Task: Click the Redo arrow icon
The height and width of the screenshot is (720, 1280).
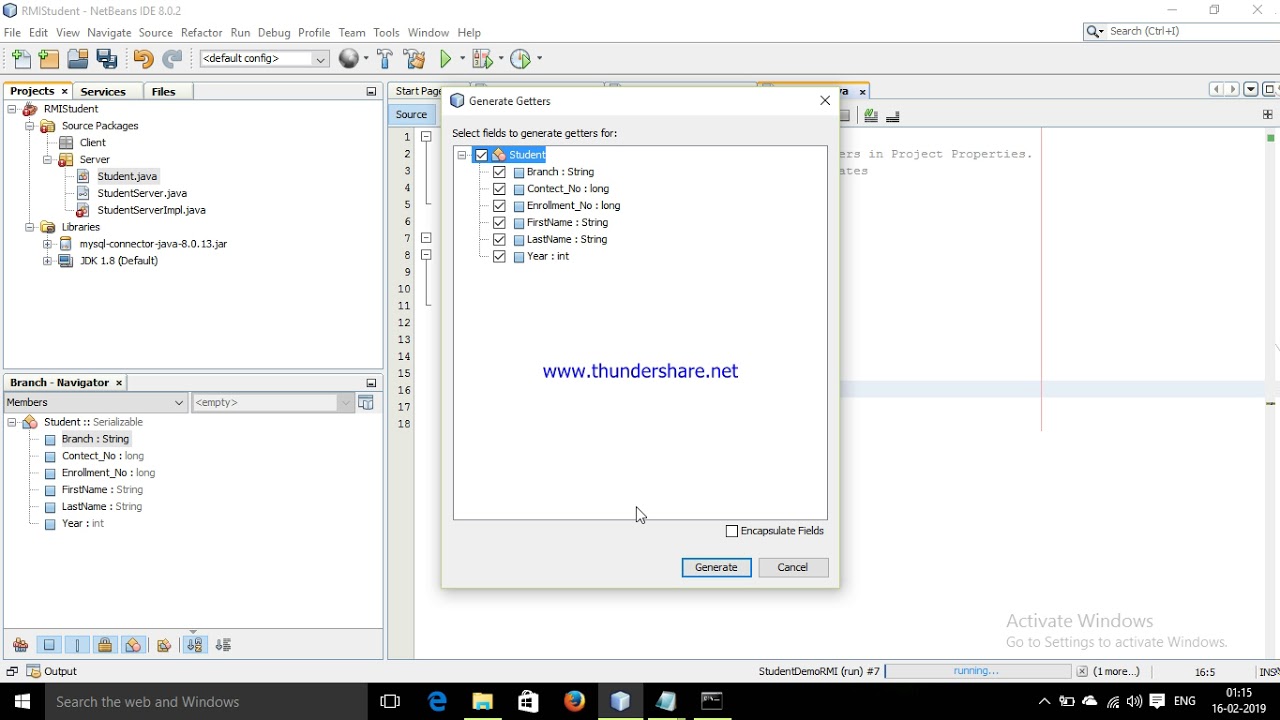Action: pyautogui.click(x=172, y=59)
